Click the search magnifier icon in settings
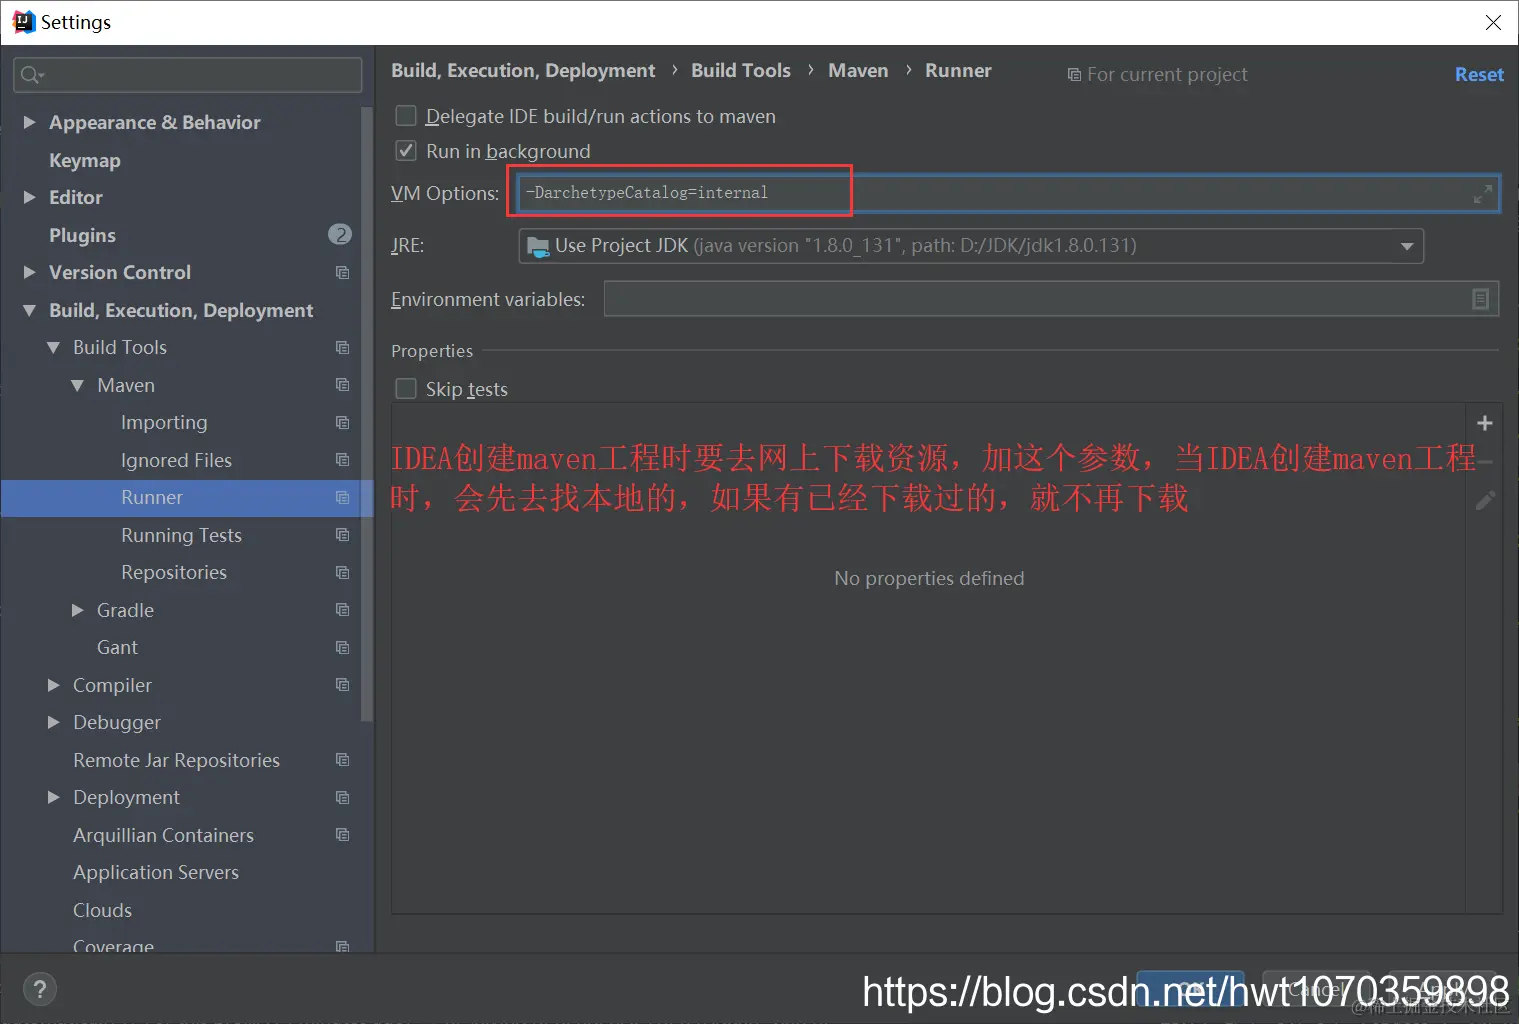1519x1024 pixels. click(x=30, y=75)
